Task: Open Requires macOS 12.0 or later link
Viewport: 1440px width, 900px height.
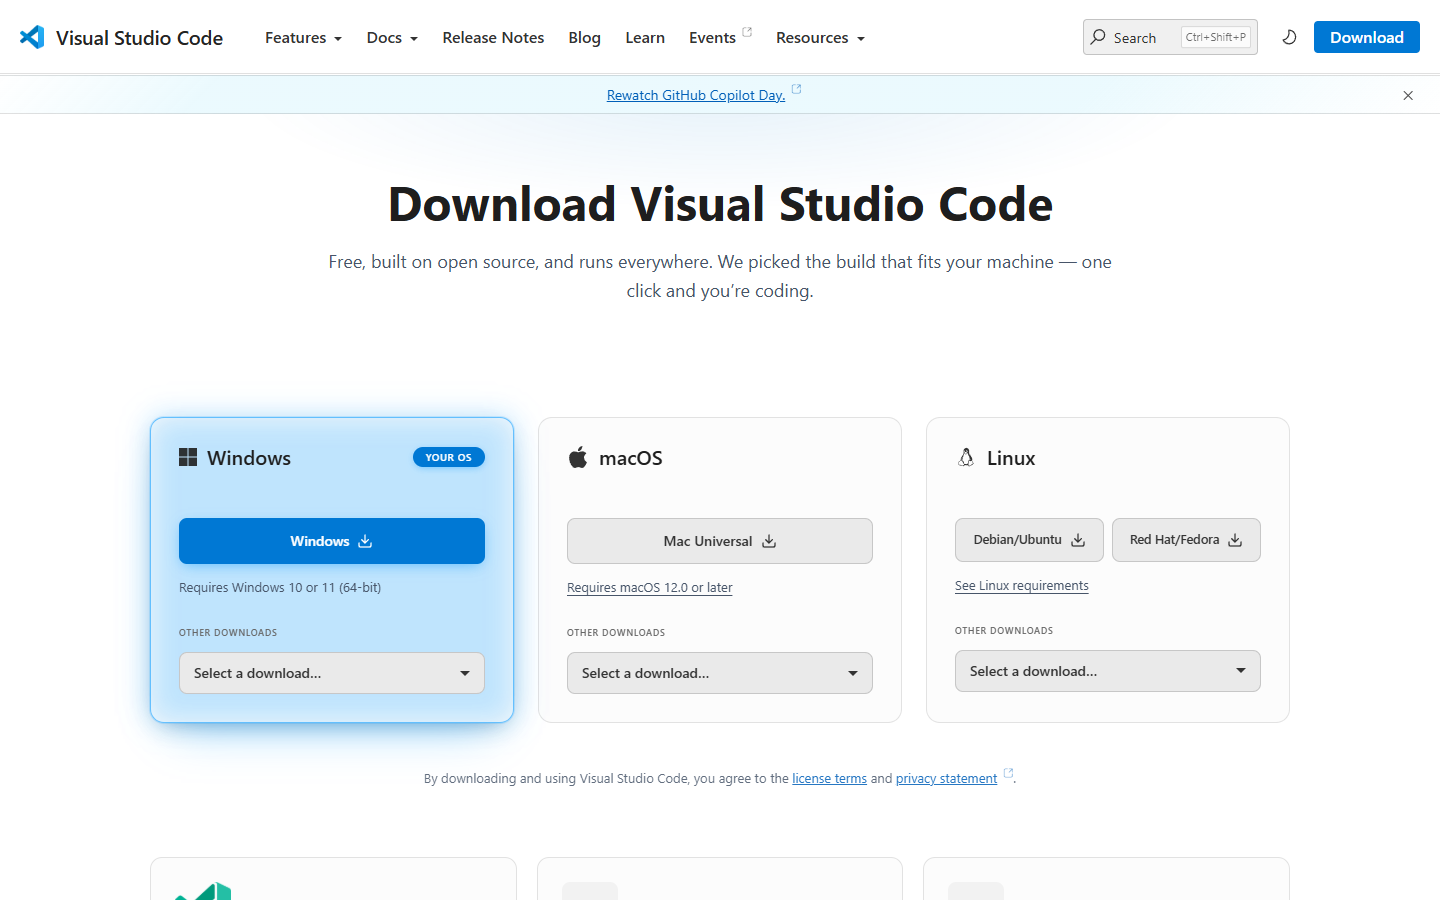Action: [x=650, y=587]
